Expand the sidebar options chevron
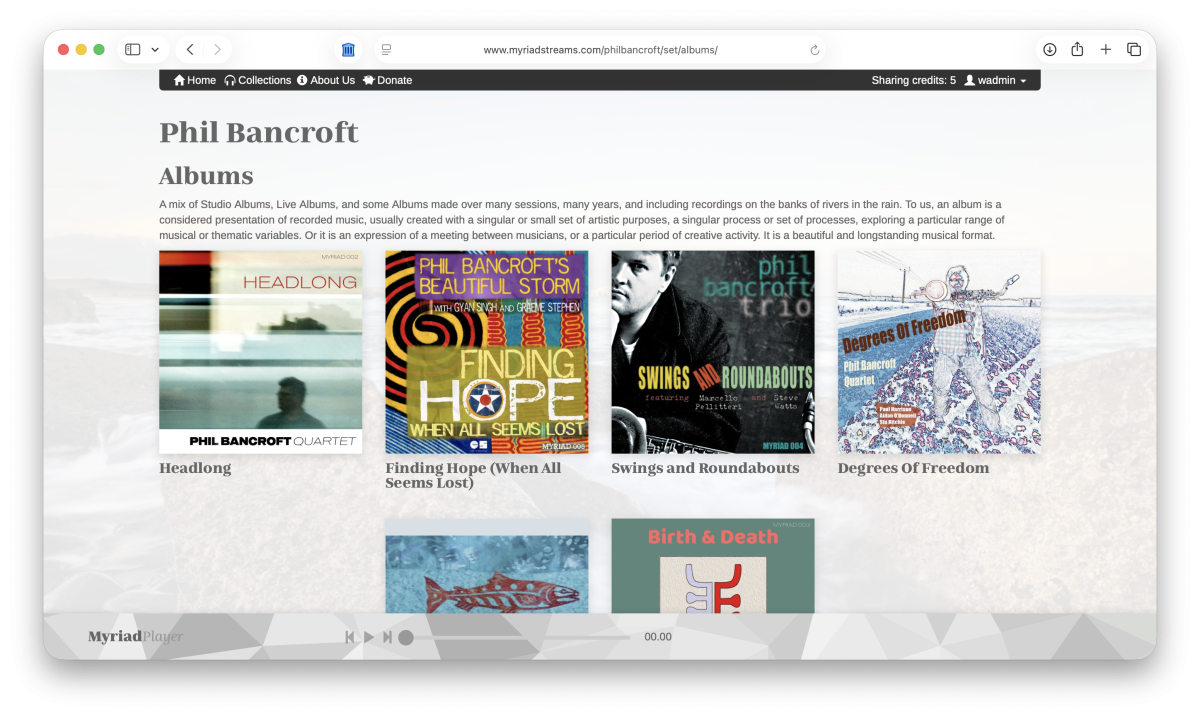The image size is (1200, 717). 155,49
